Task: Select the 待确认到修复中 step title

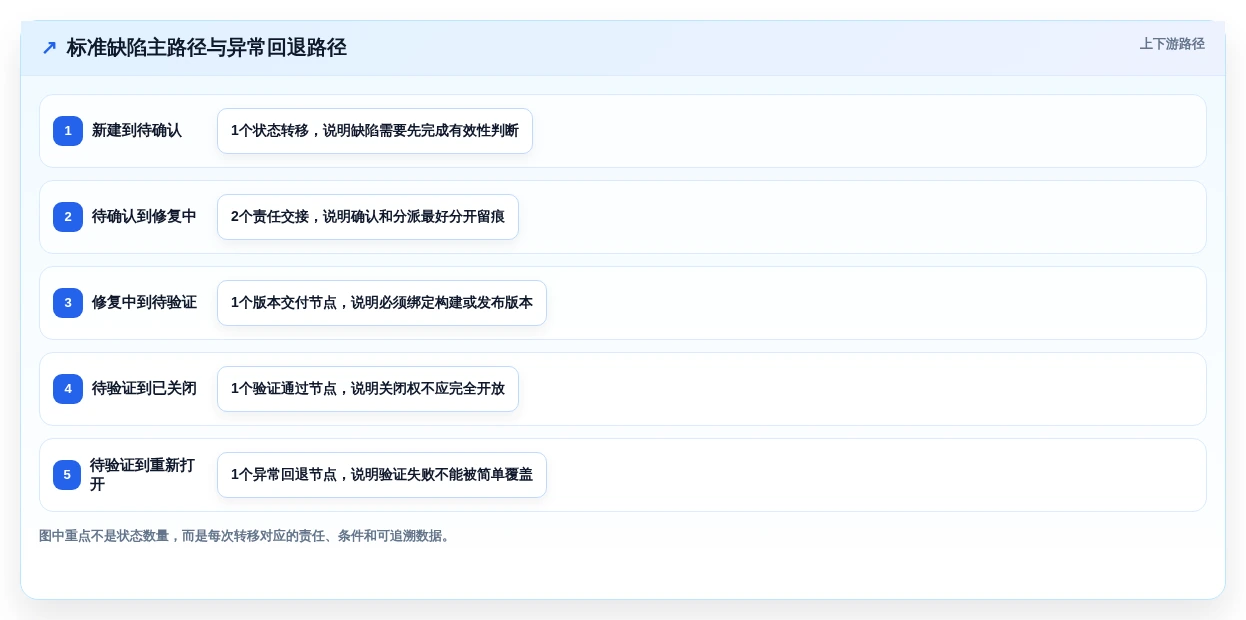Action: (x=144, y=217)
